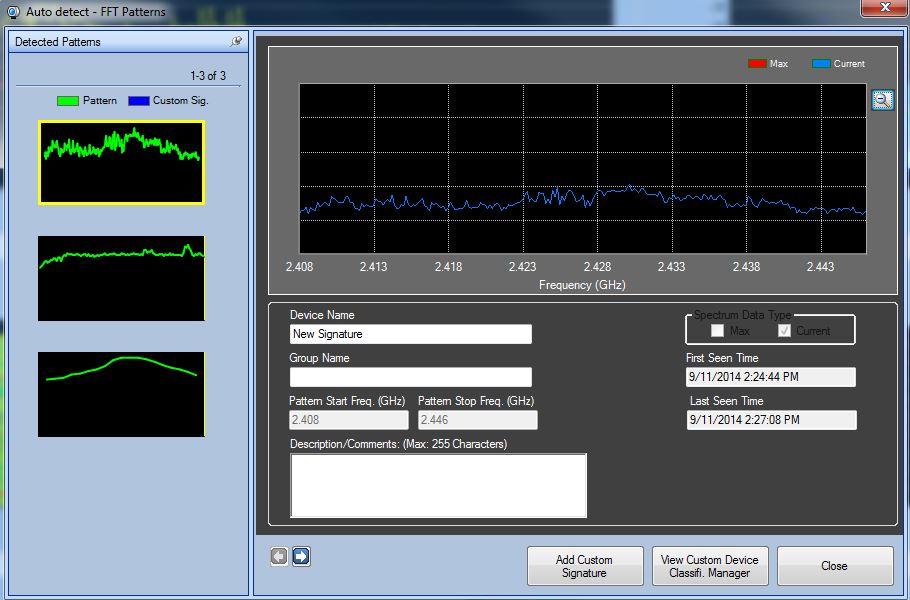The width and height of the screenshot is (910, 600).
Task: Toggle the Current spectrum data checkbox
Action: point(784,331)
